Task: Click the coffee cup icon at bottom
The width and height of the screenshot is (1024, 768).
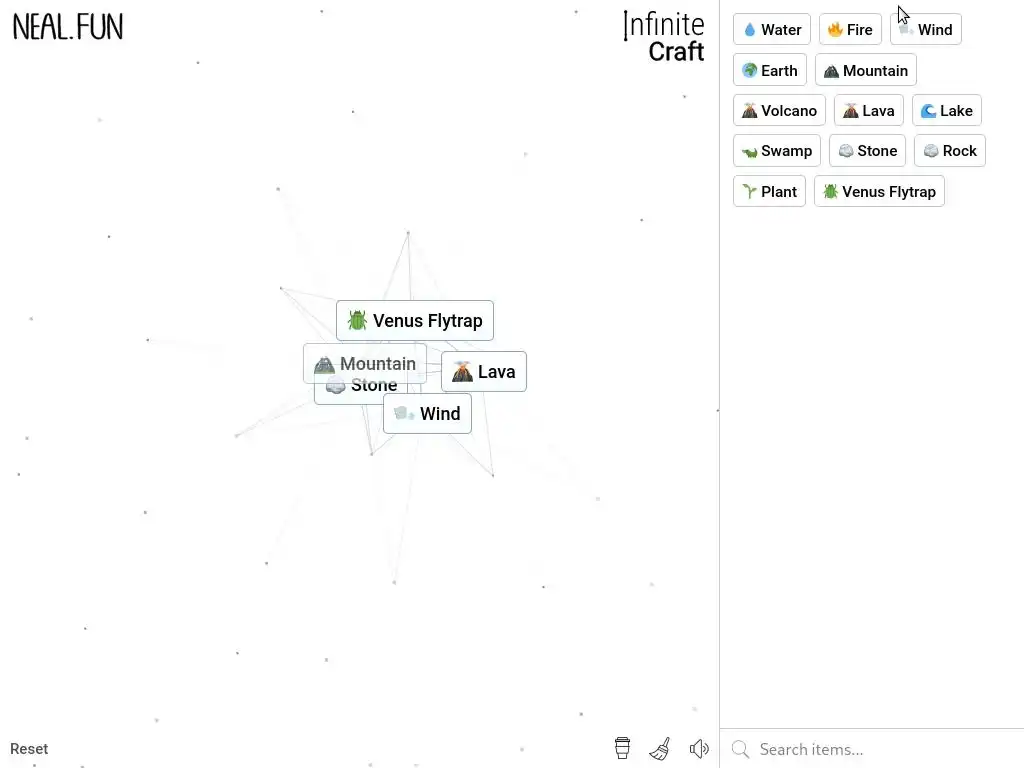Action: [x=622, y=748]
